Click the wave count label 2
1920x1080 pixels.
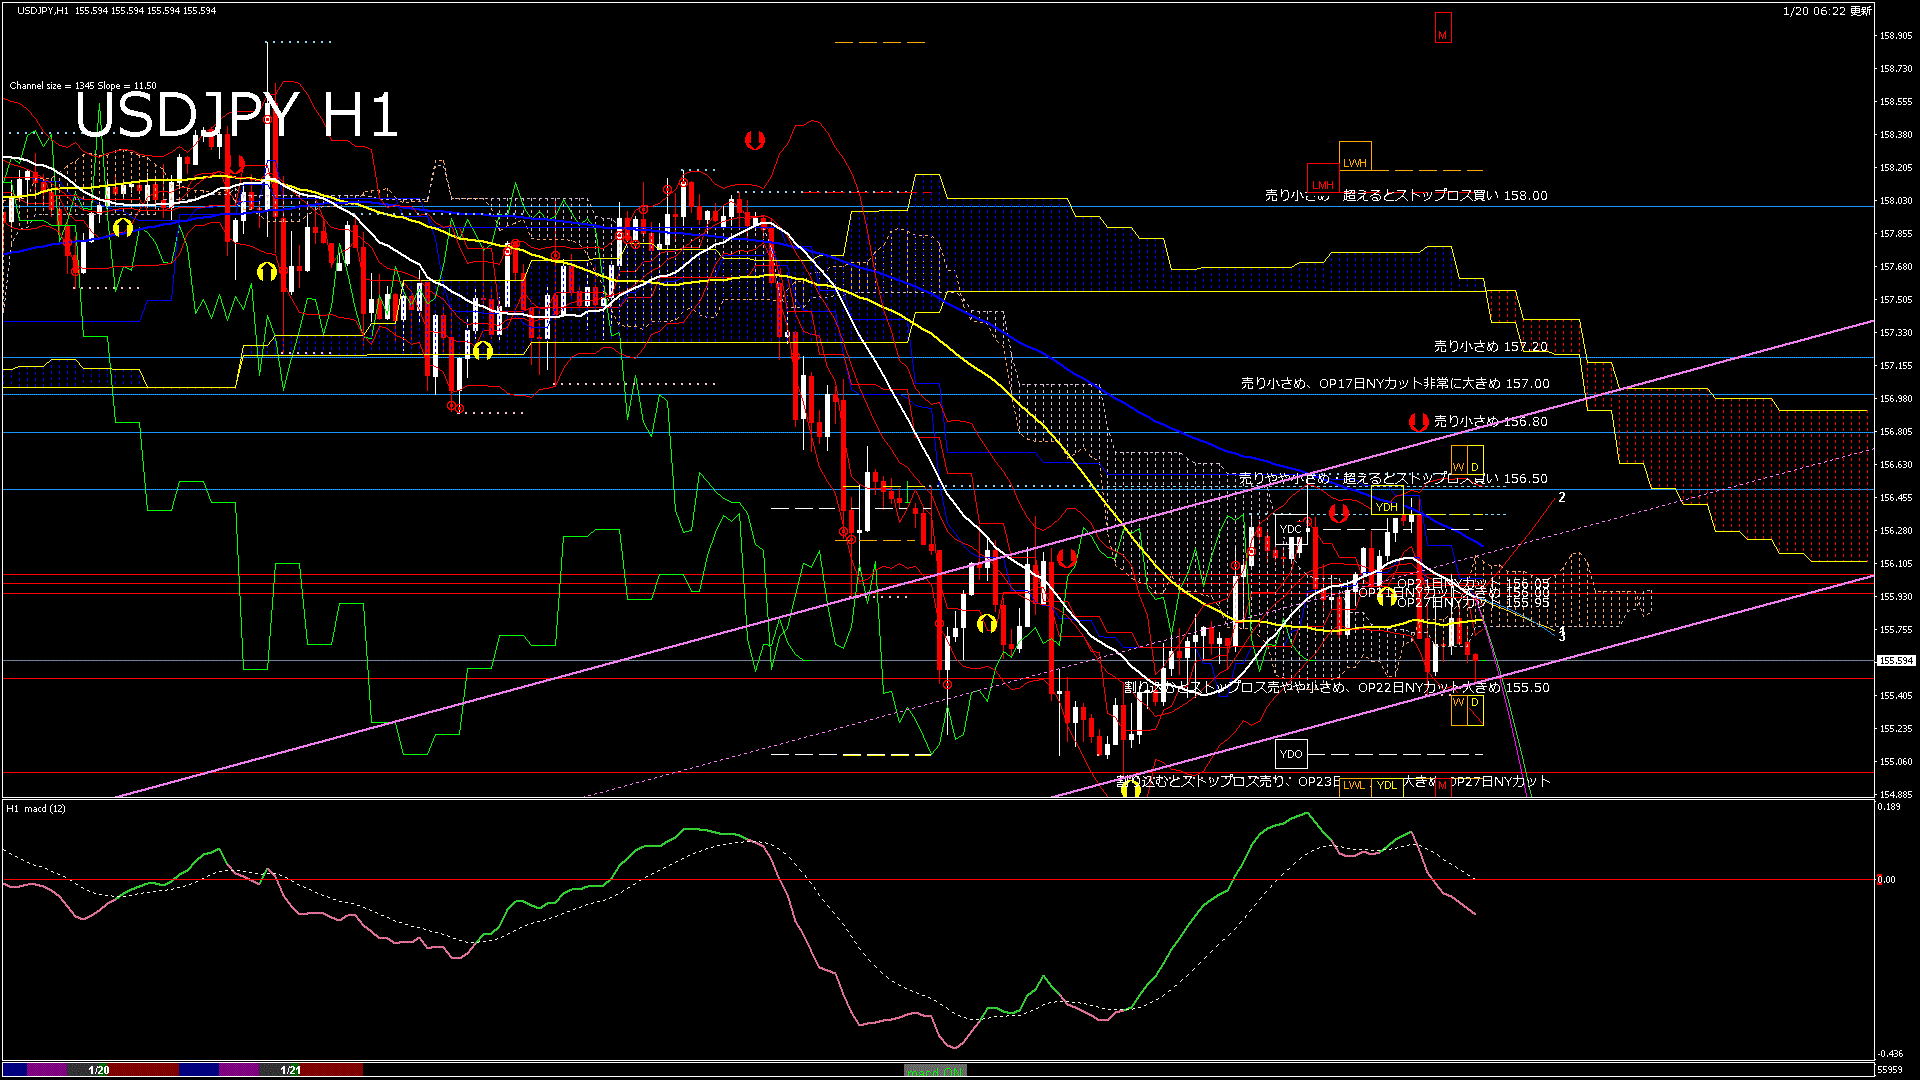(x=1561, y=497)
